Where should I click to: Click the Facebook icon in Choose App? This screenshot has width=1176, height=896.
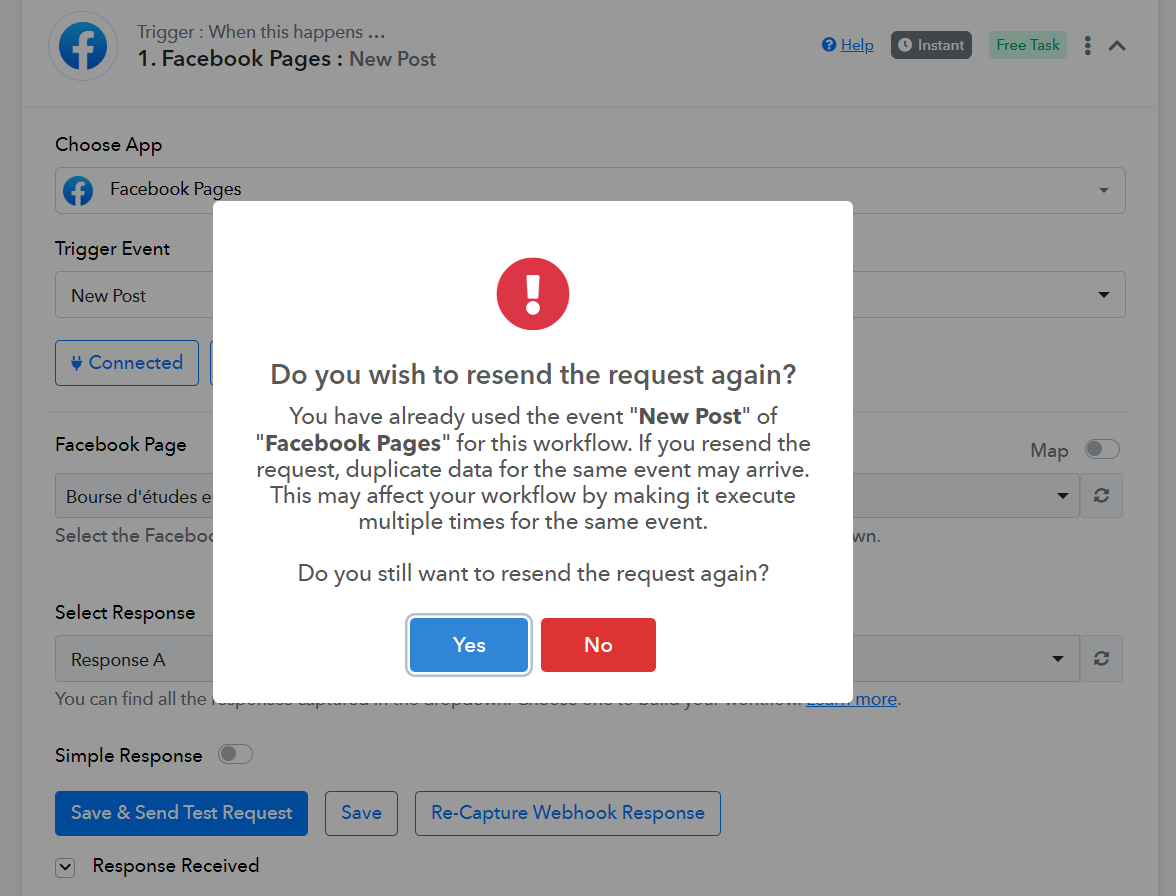tap(78, 190)
